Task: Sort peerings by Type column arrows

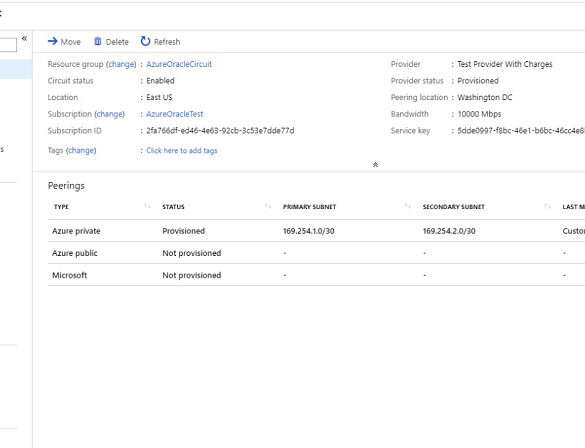Action: tap(147, 206)
